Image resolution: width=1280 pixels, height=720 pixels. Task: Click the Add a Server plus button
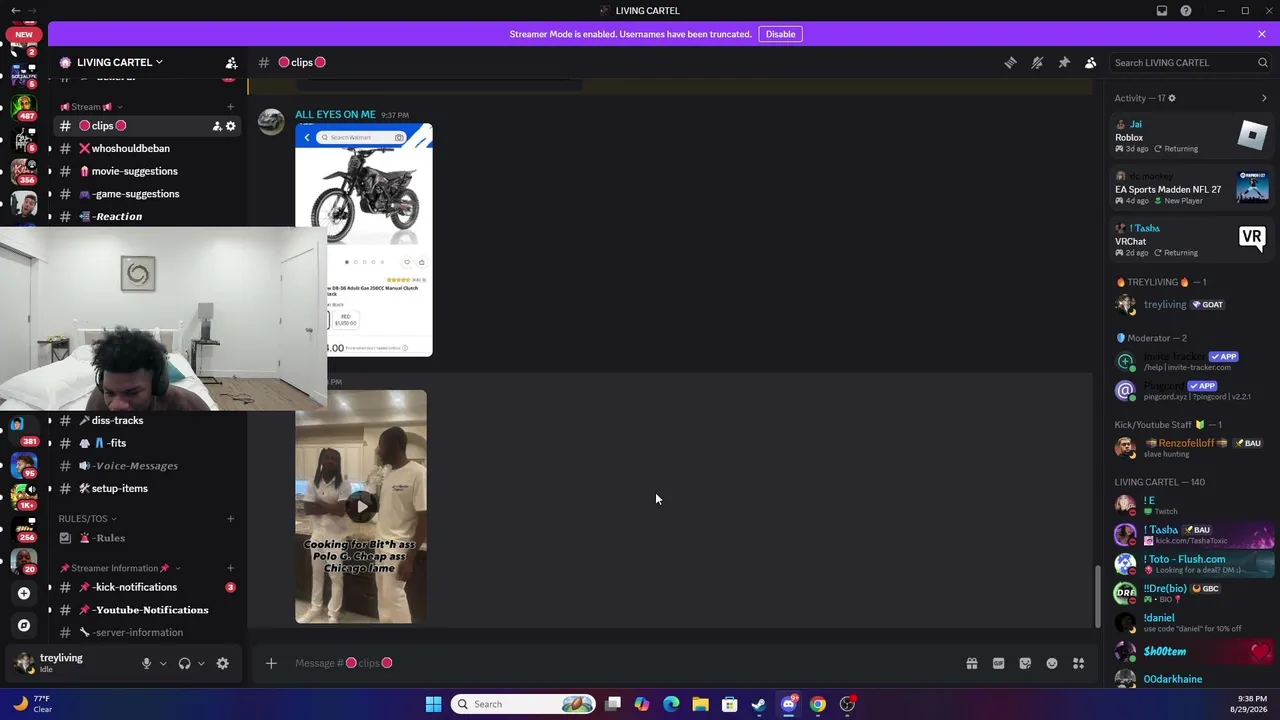(24, 593)
